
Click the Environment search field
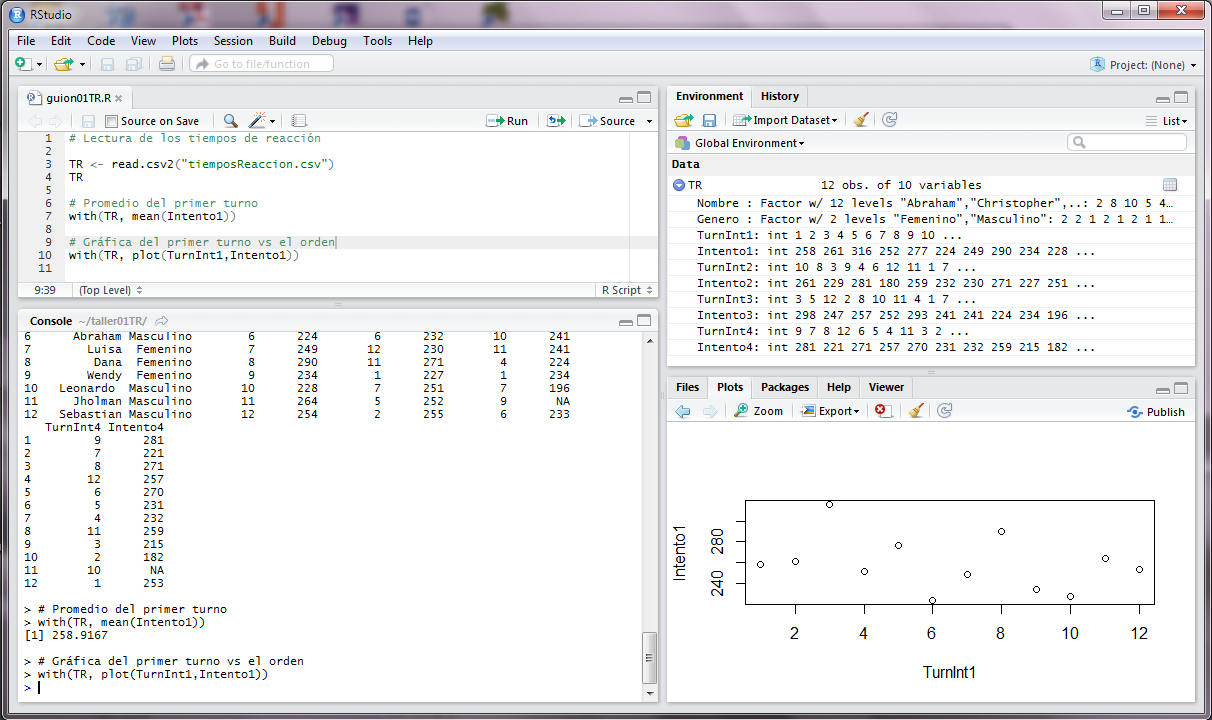(x=1127, y=143)
